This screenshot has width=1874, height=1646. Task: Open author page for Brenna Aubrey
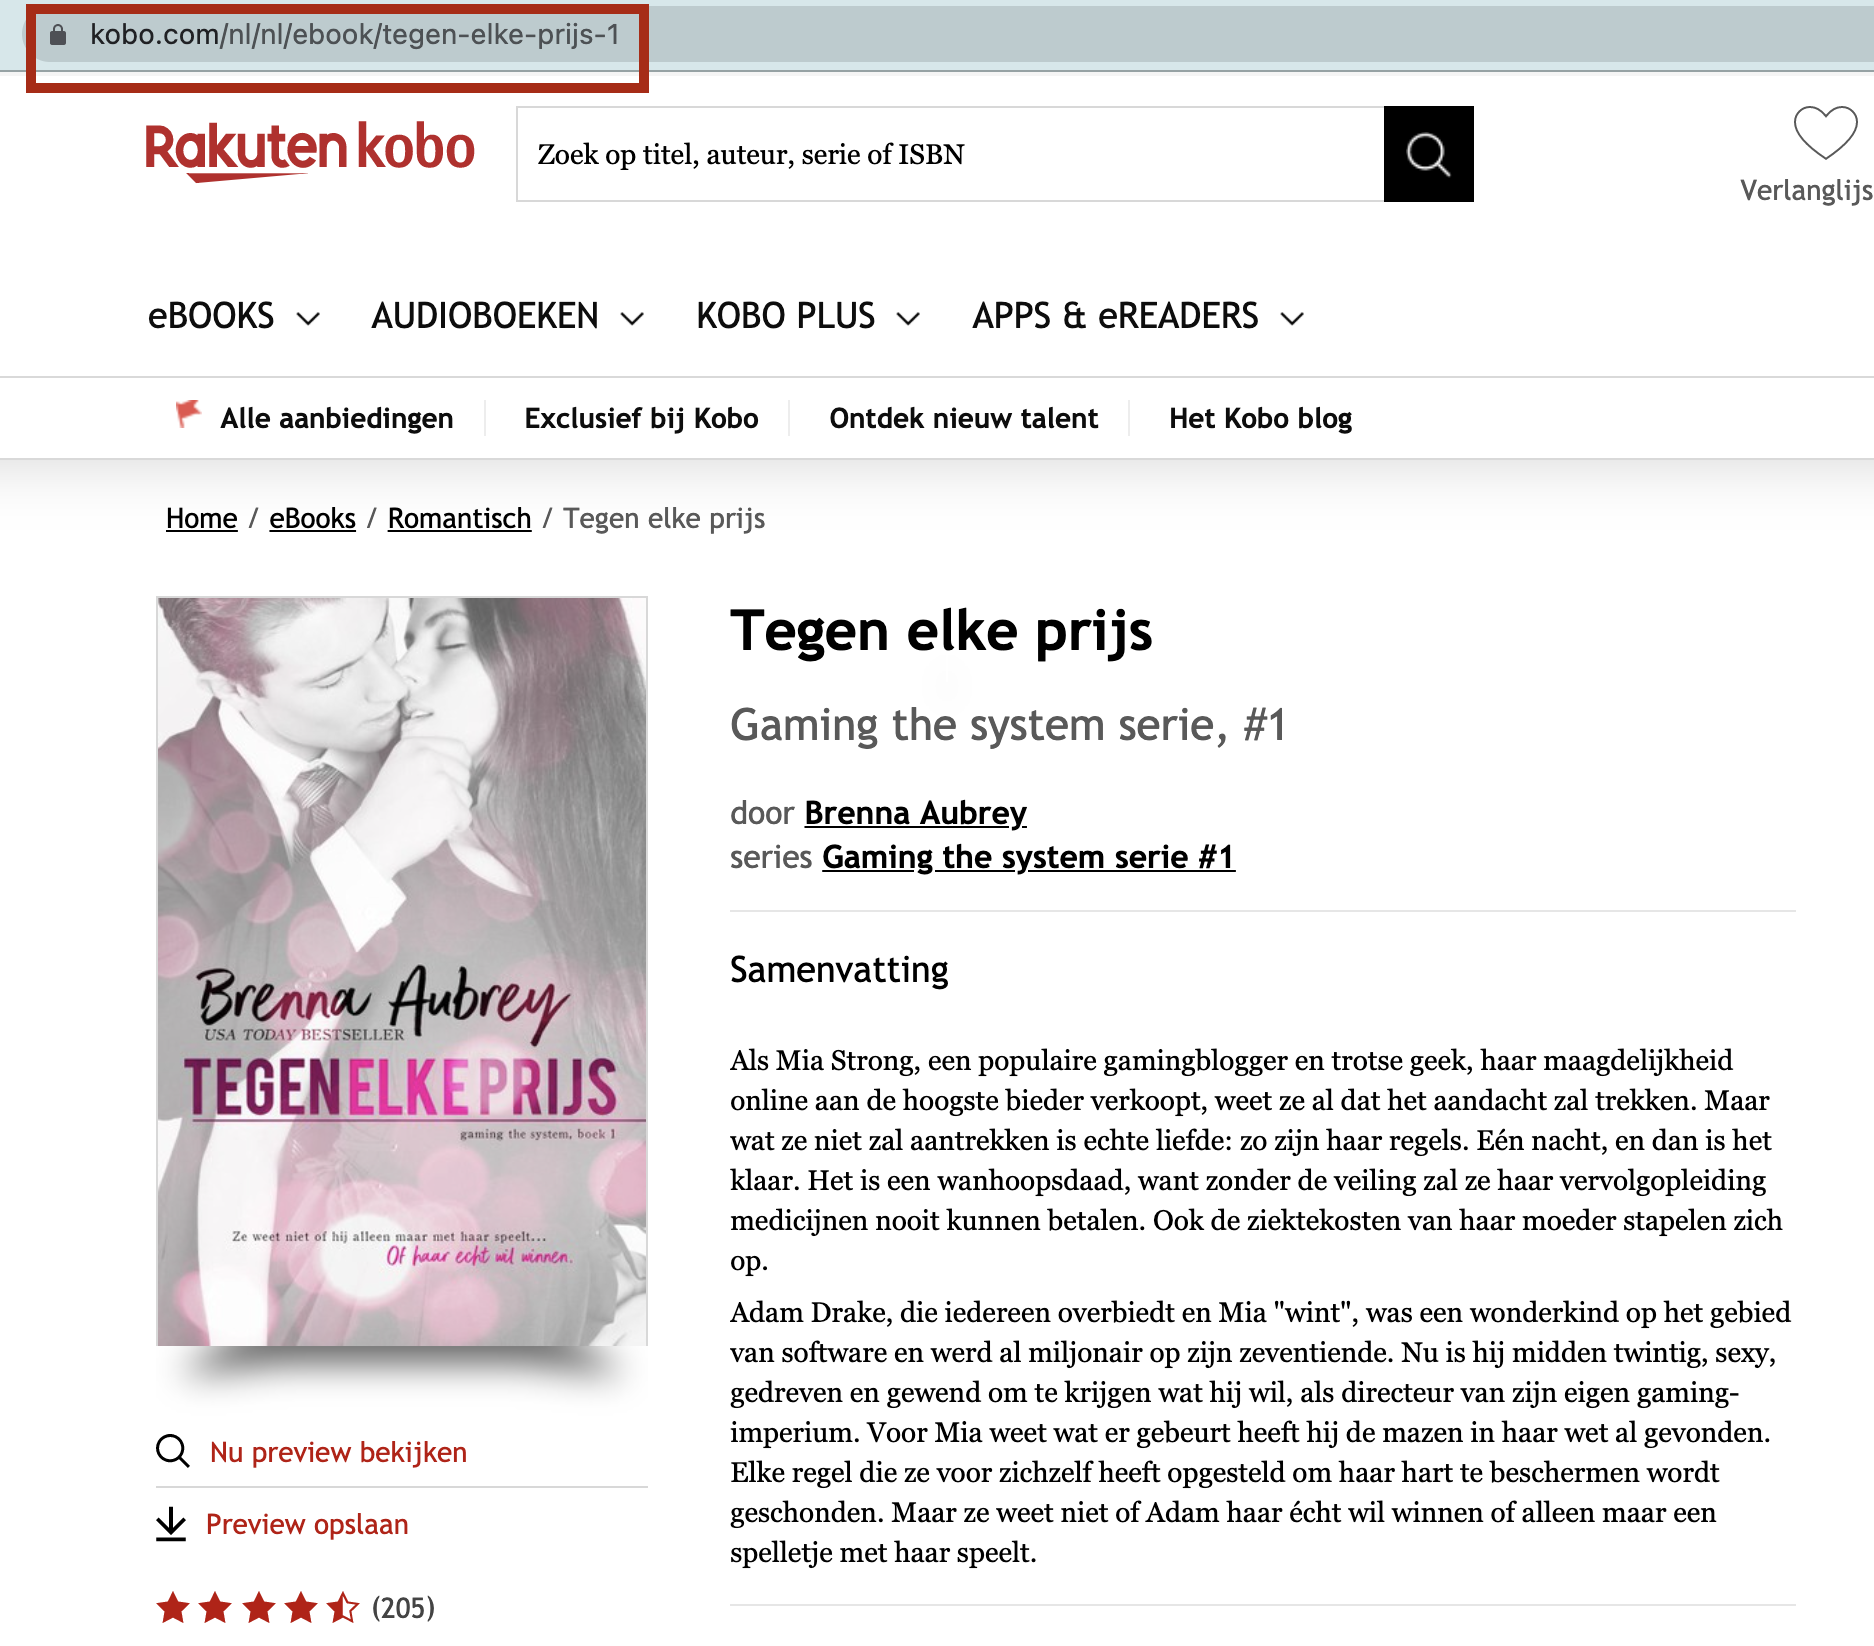tap(915, 813)
